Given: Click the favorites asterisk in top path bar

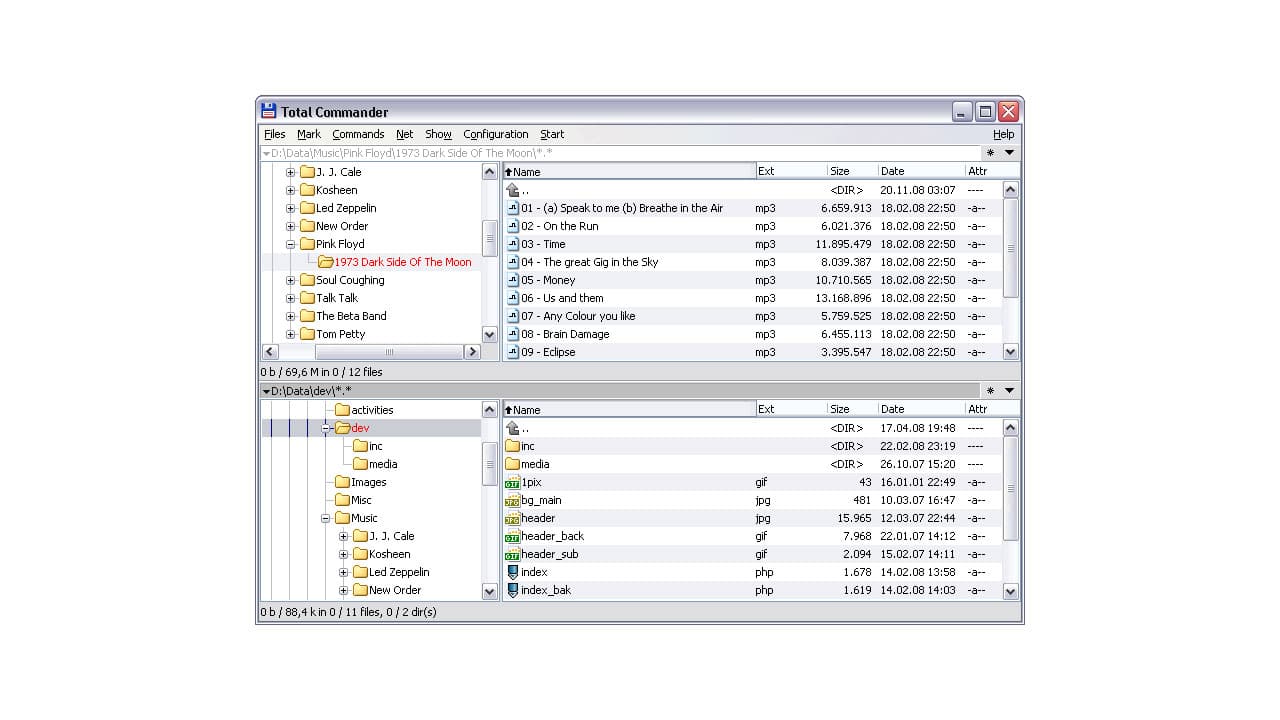Looking at the screenshot, I should coord(990,153).
